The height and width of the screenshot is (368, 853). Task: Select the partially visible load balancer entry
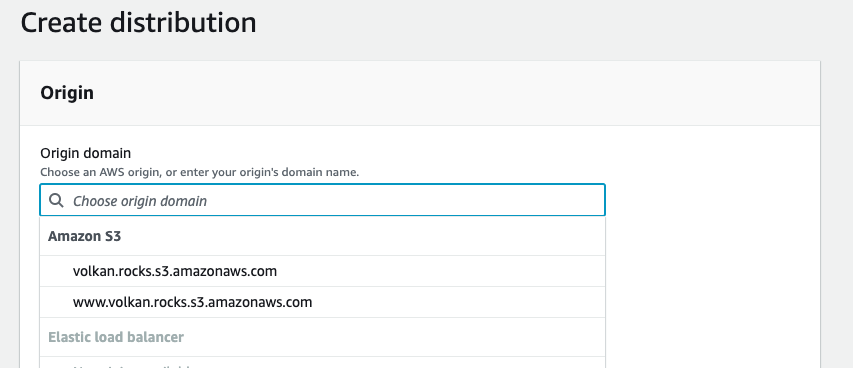click(x=322, y=363)
